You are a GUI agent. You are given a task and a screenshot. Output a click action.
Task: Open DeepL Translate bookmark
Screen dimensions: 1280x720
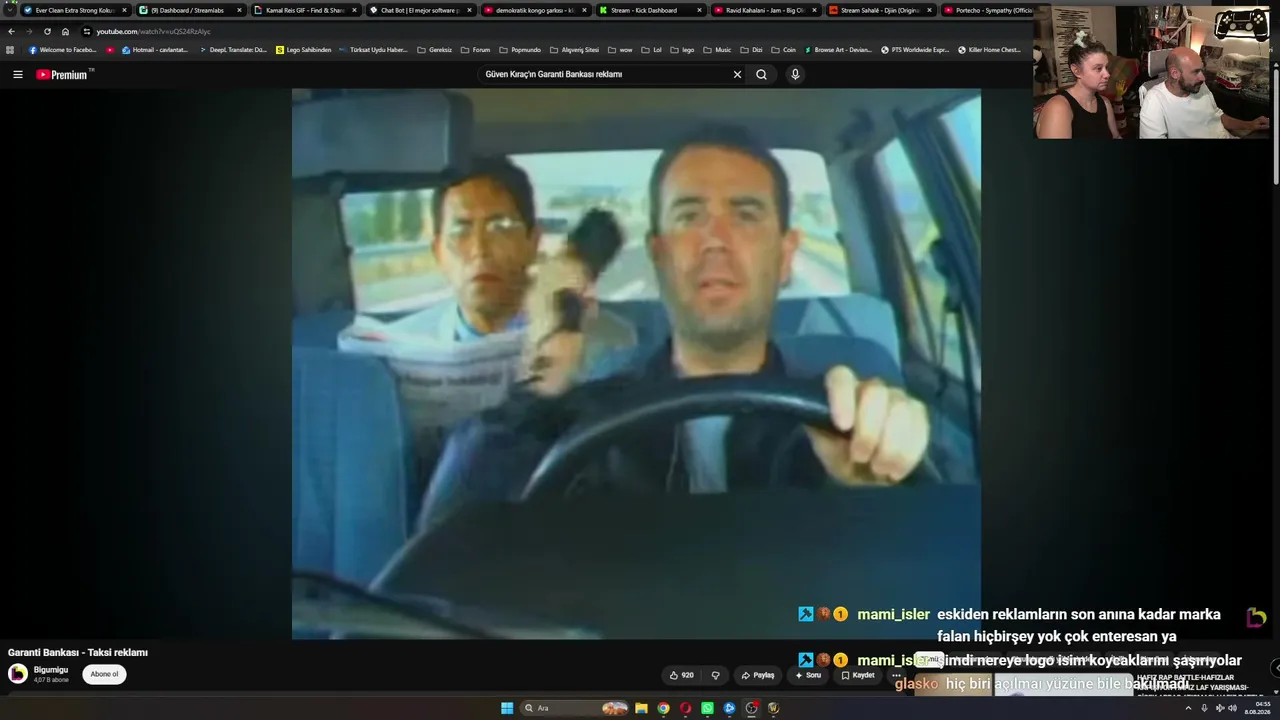tap(233, 49)
